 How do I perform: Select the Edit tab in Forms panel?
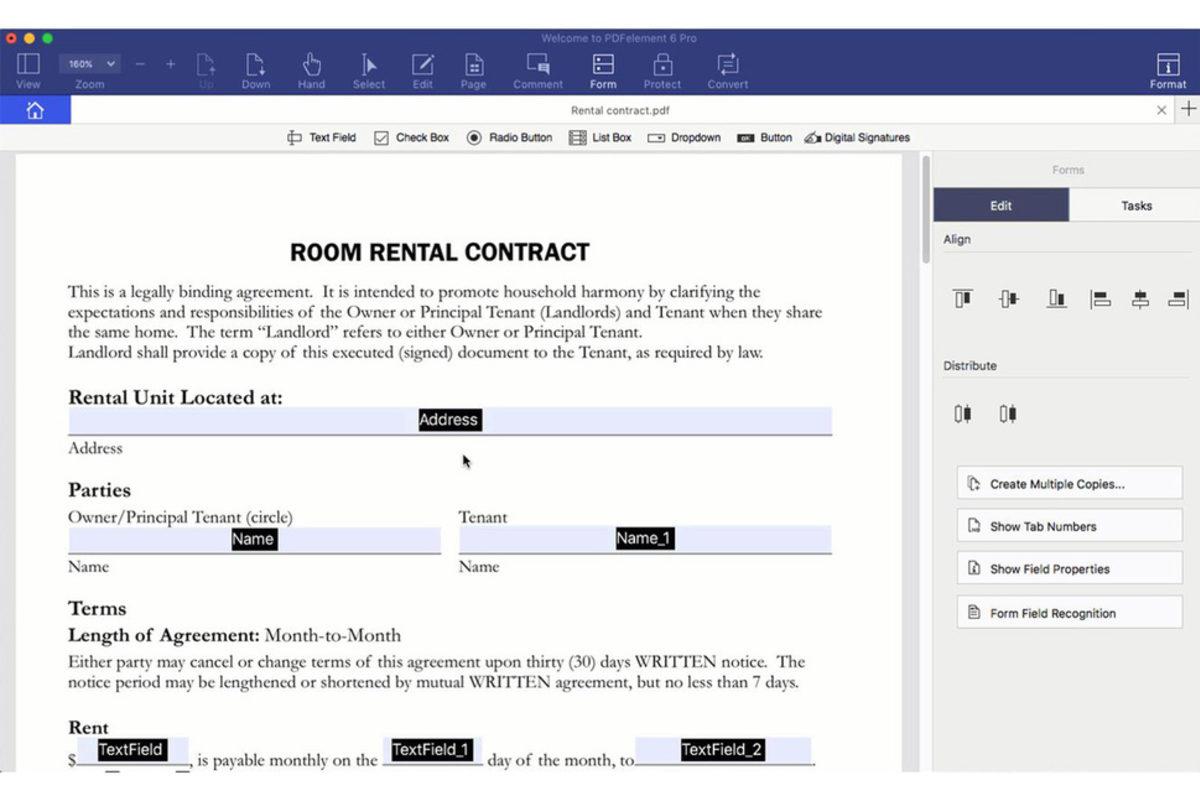tap(1001, 206)
